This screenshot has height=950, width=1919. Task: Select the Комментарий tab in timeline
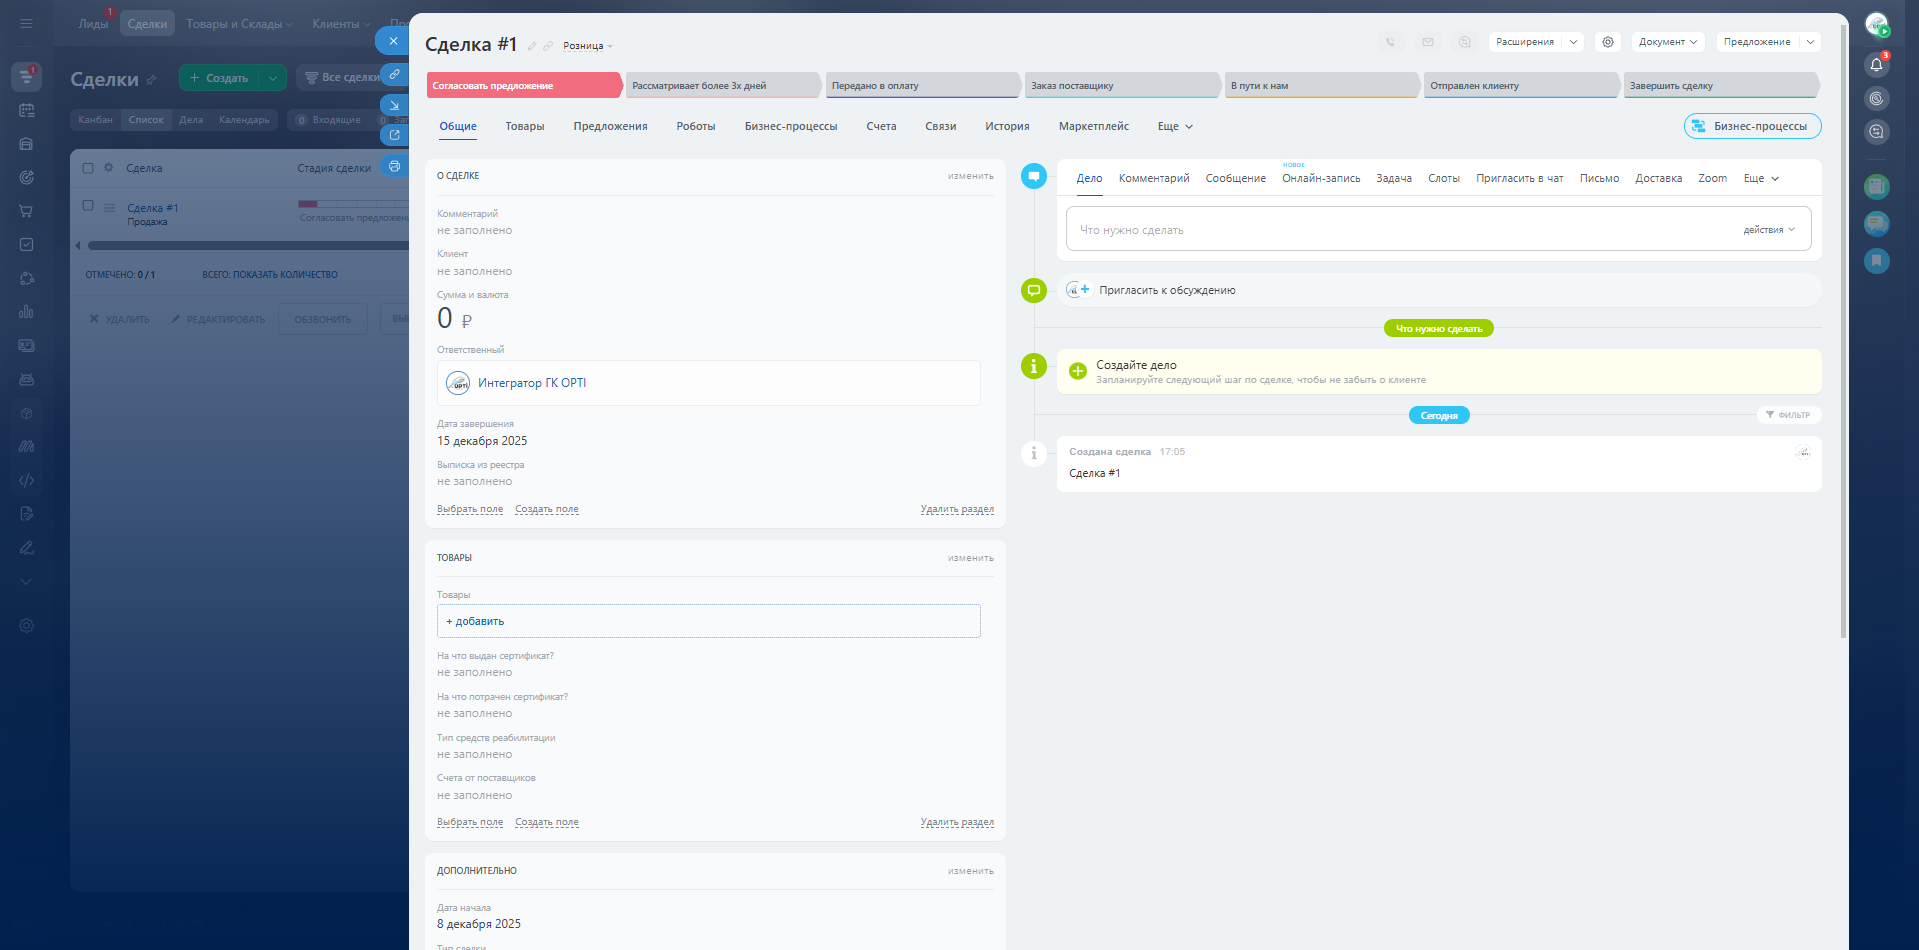pos(1153,178)
